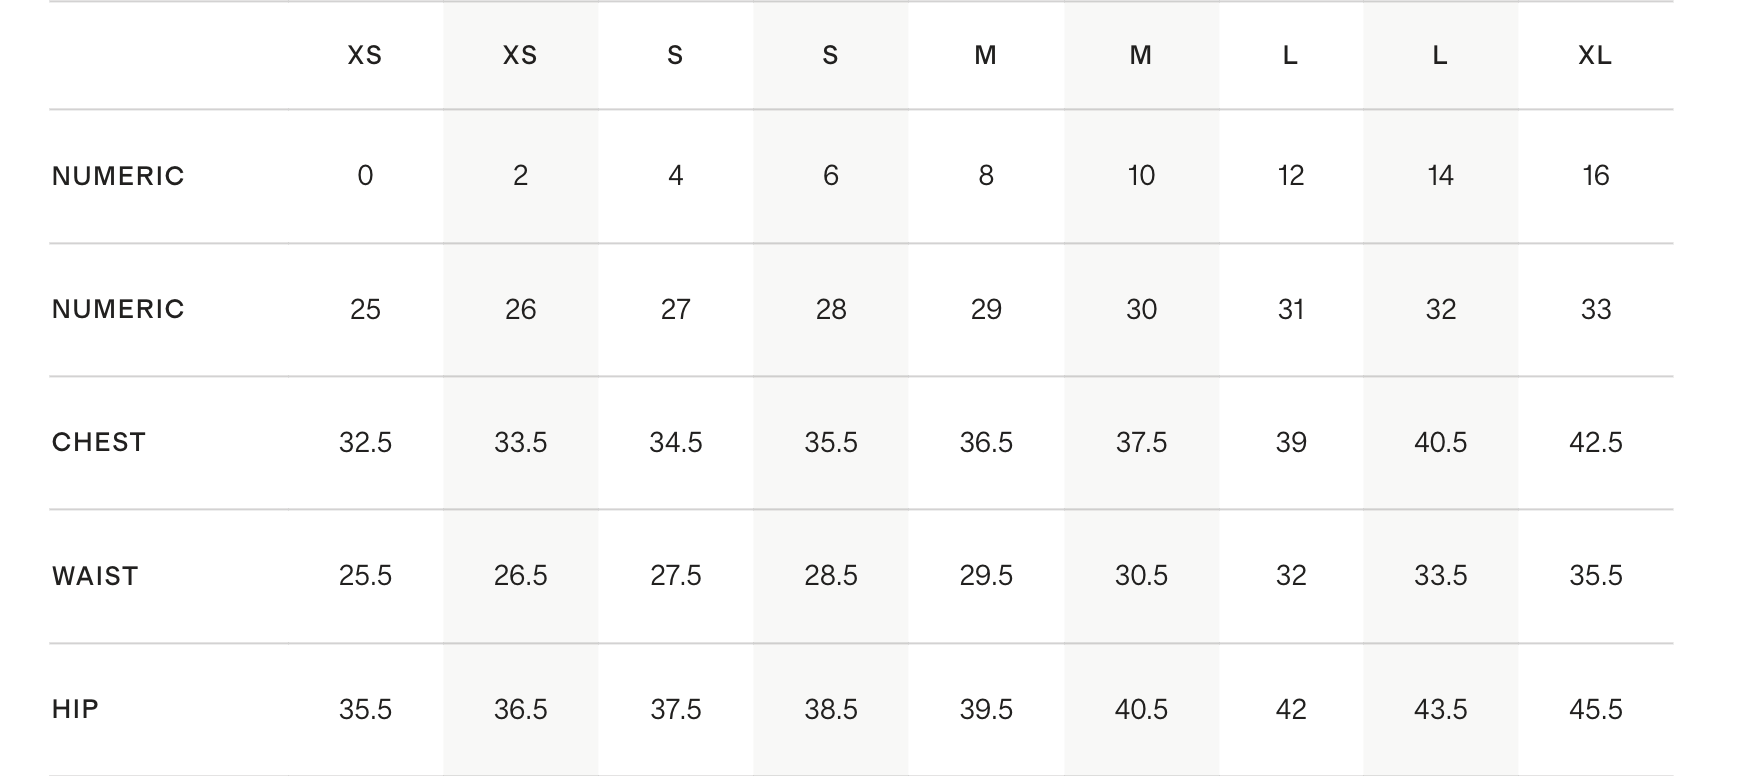This screenshot has height=776, width=1742.
Task: Click waist value 30.5
Action: [1141, 576]
